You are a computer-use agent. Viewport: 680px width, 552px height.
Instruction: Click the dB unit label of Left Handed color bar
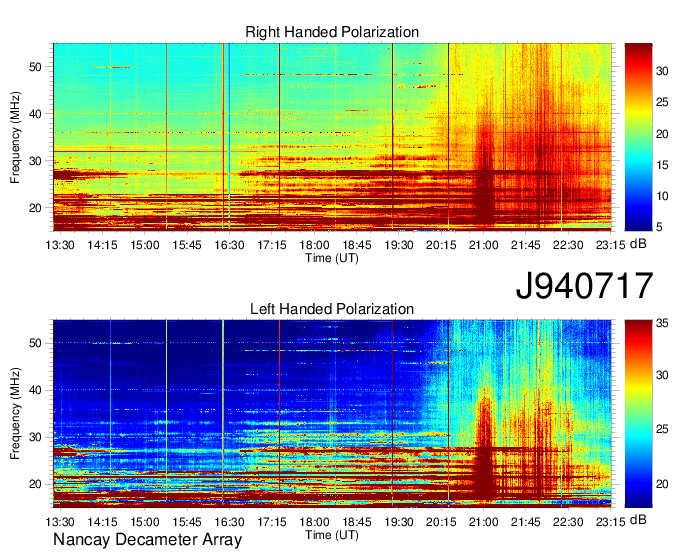638,520
